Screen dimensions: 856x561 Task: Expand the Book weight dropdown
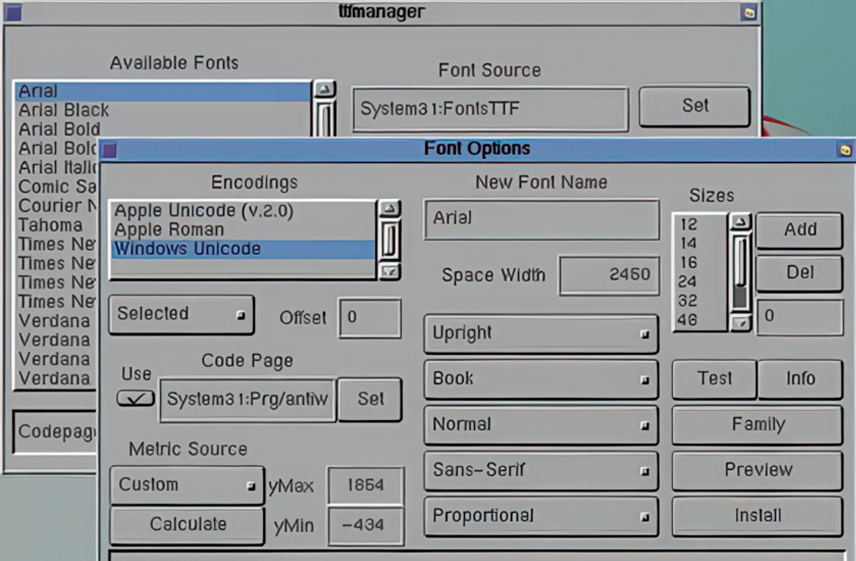[541, 379]
